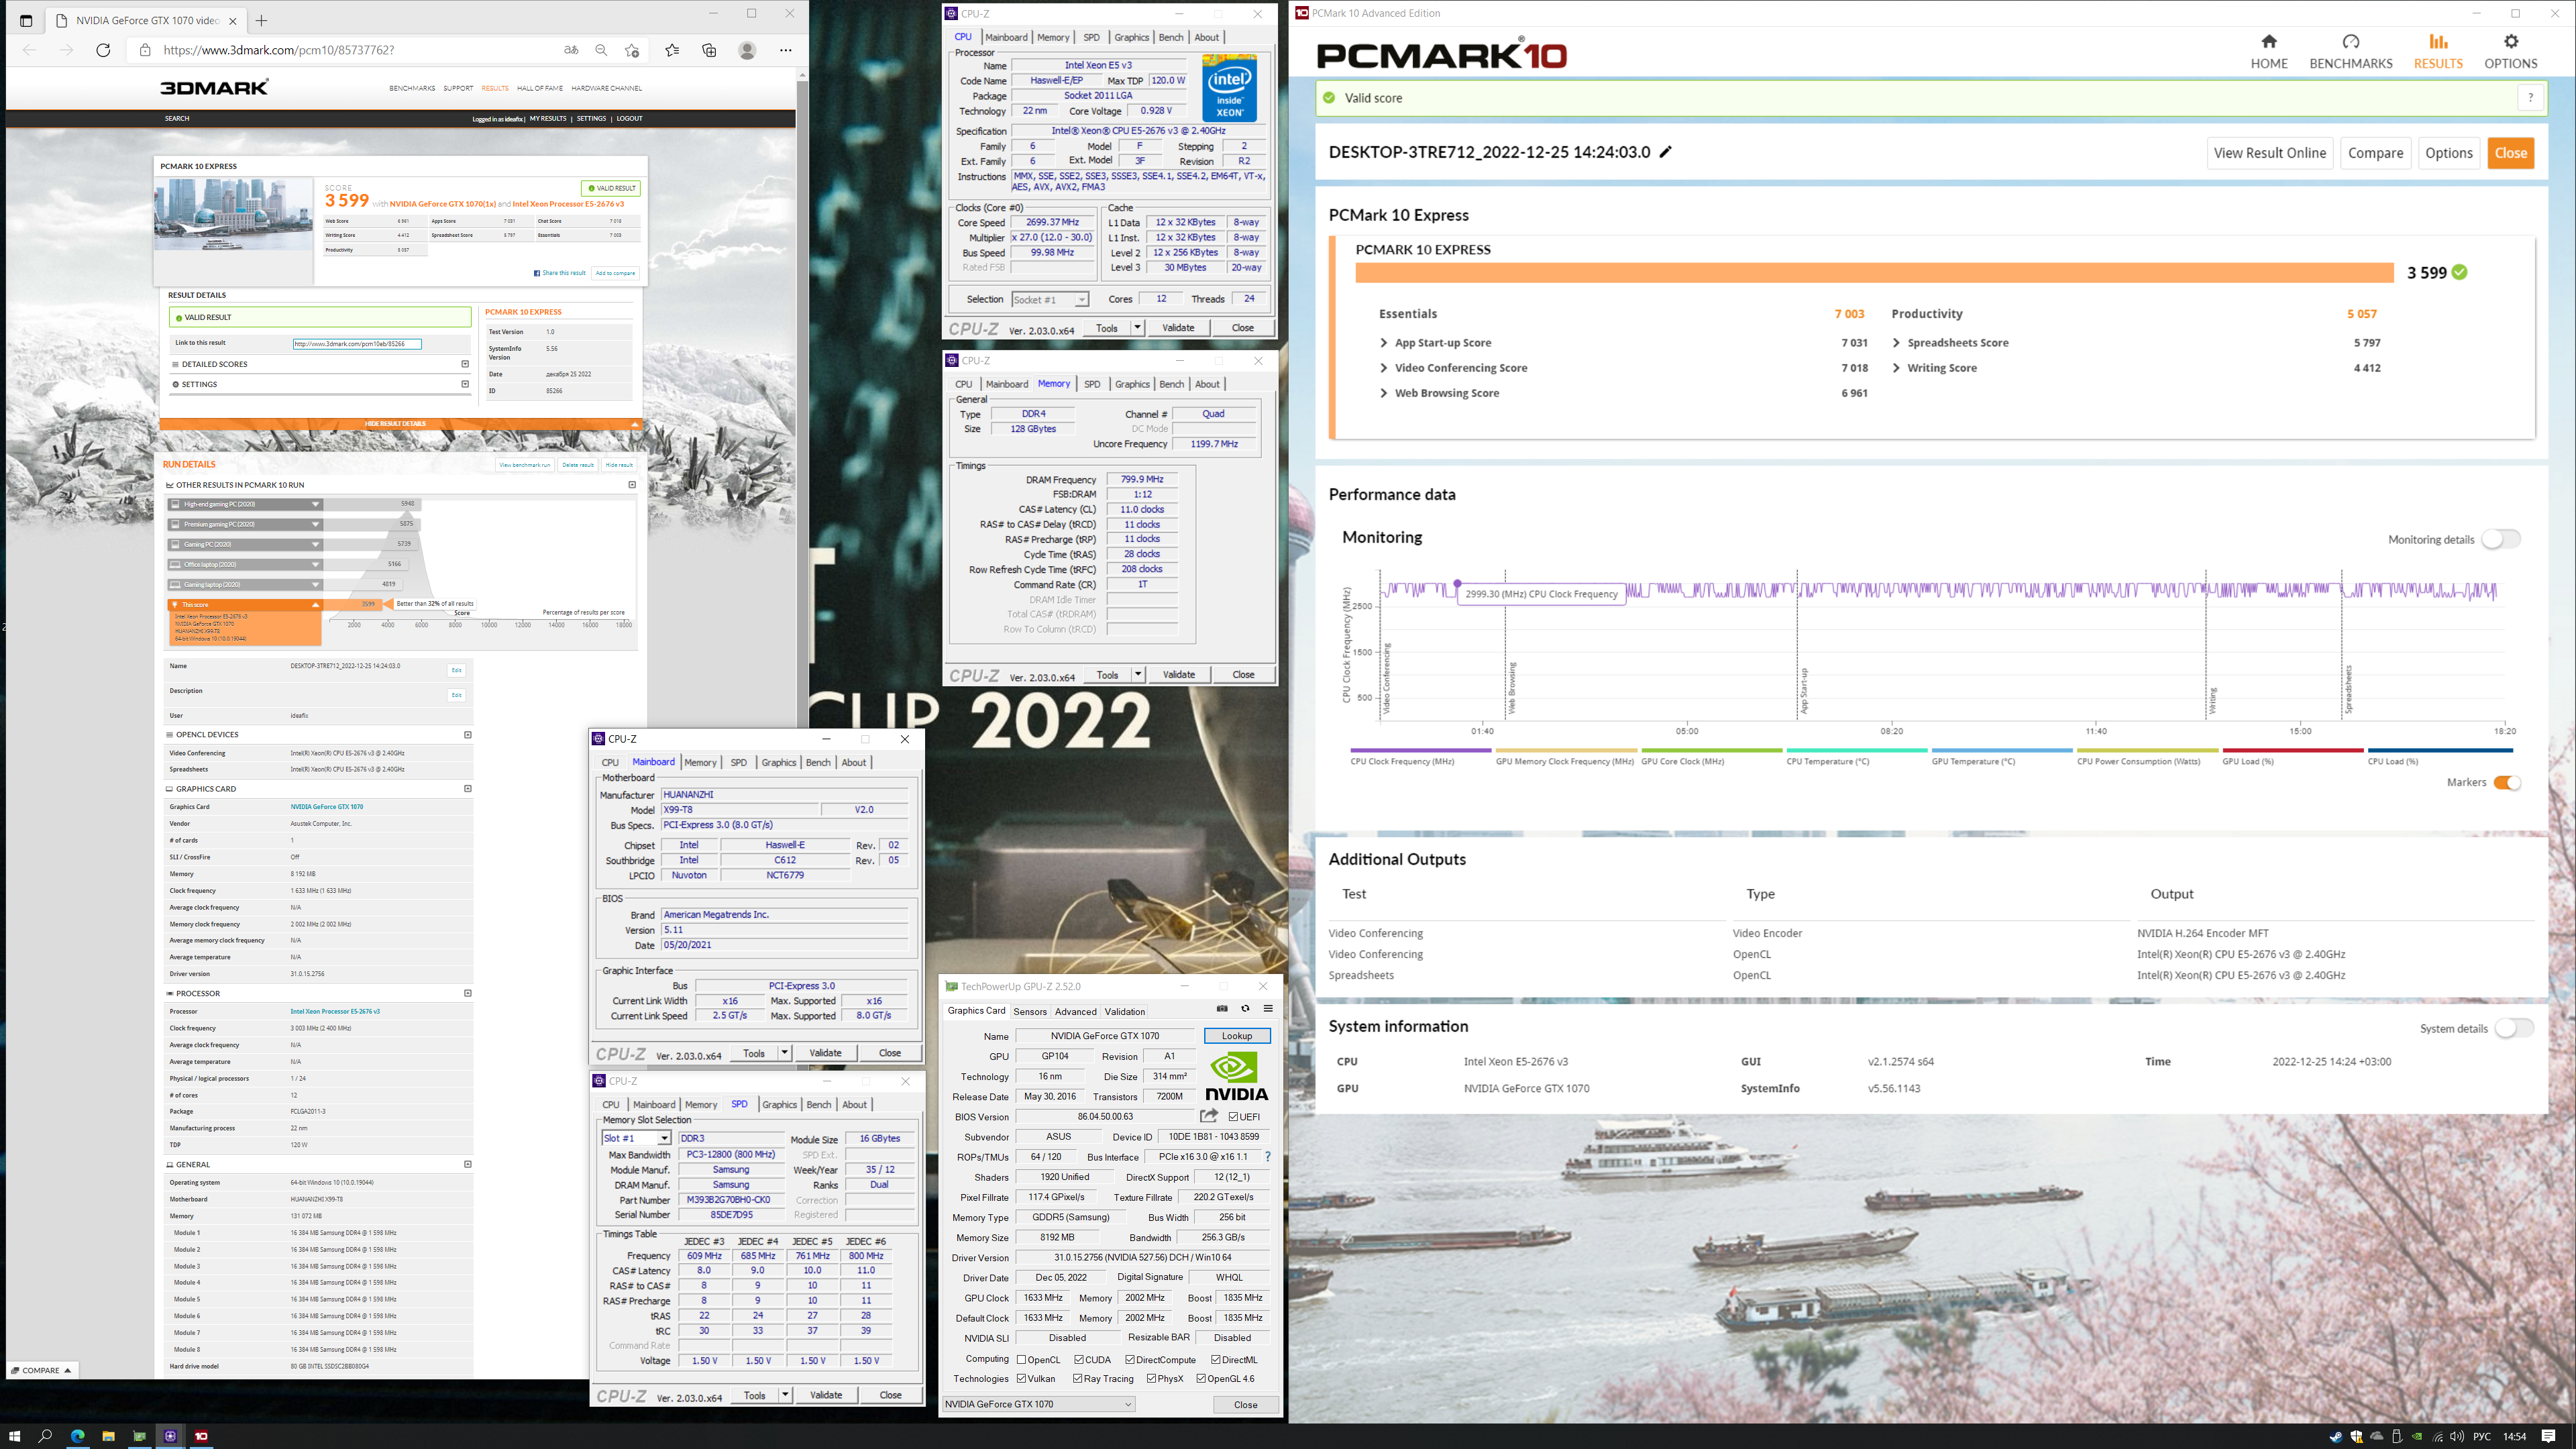The width and height of the screenshot is (2576, 1449).
Task: Click Edge add-to-favorites star with plus
Action: tap(632, 50)
